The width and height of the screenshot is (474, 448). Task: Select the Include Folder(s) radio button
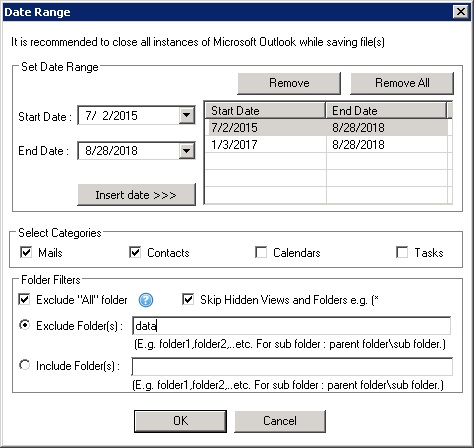[24, 365]
